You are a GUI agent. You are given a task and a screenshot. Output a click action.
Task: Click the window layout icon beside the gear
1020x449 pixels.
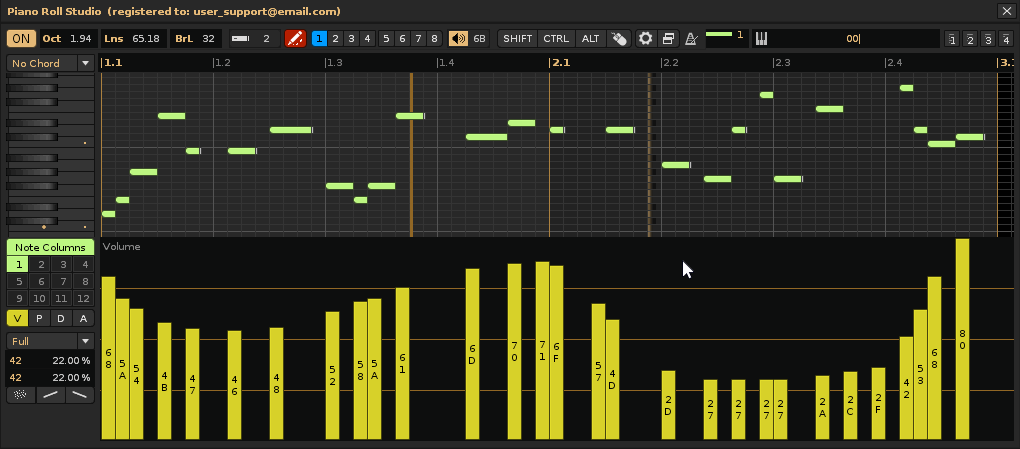coord(668,39)
